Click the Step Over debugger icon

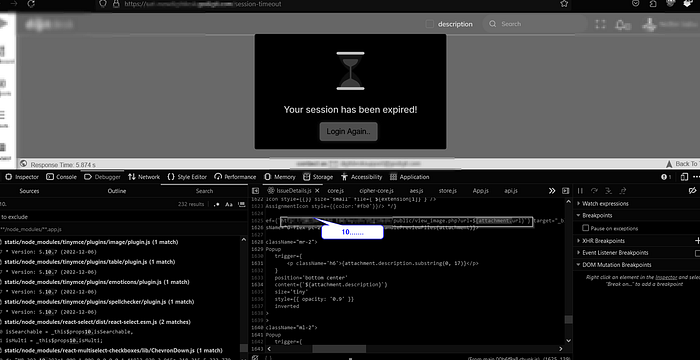click(x=594, y=191)
